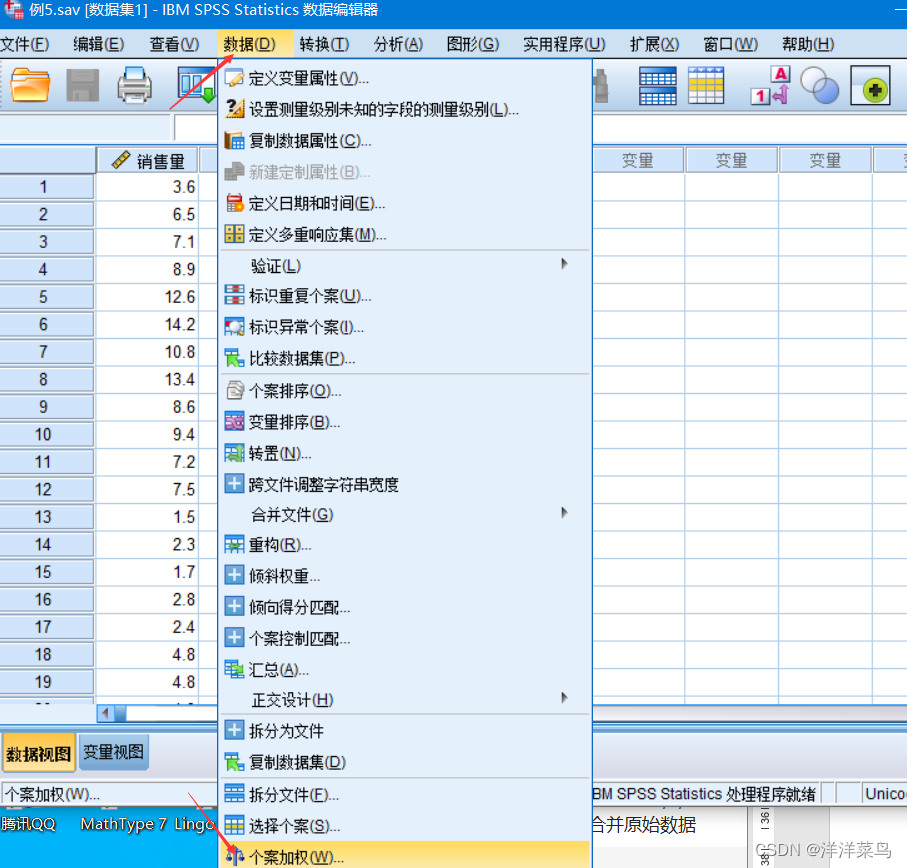The width and height of the screenshot is (907, 868).
Task: Select 拆分为文件 menu item
Action: (x=405, y=731)
